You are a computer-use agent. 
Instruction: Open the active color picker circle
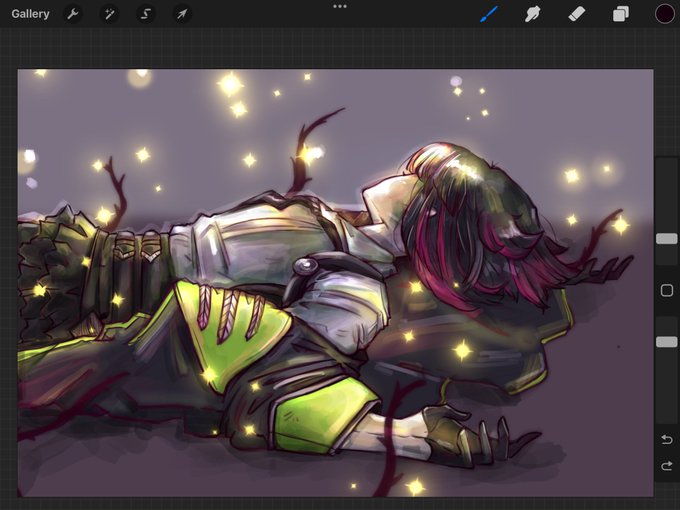click(664, 14)
